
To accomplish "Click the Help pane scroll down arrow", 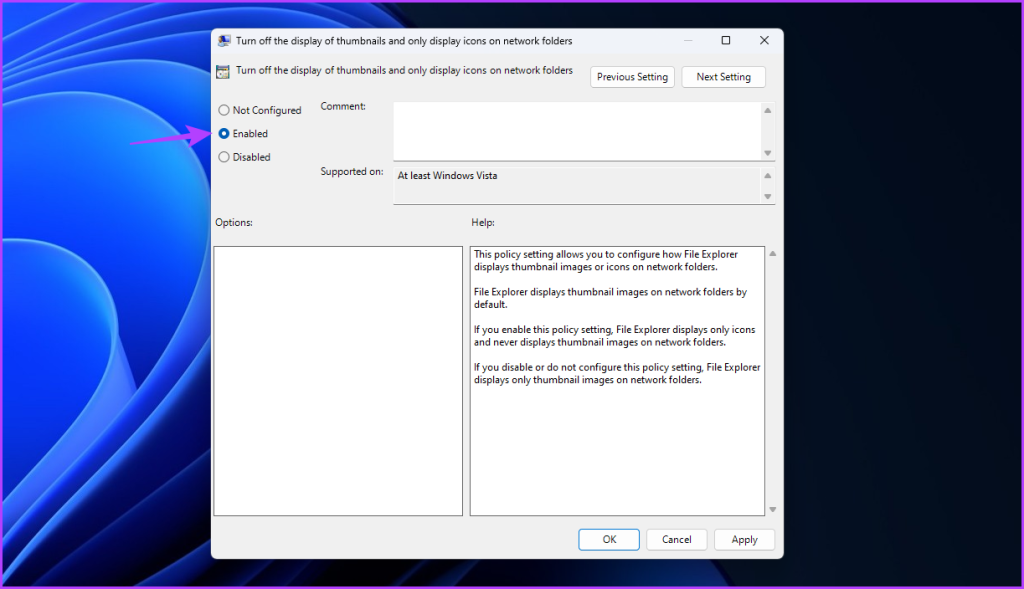I will point(773,509).
